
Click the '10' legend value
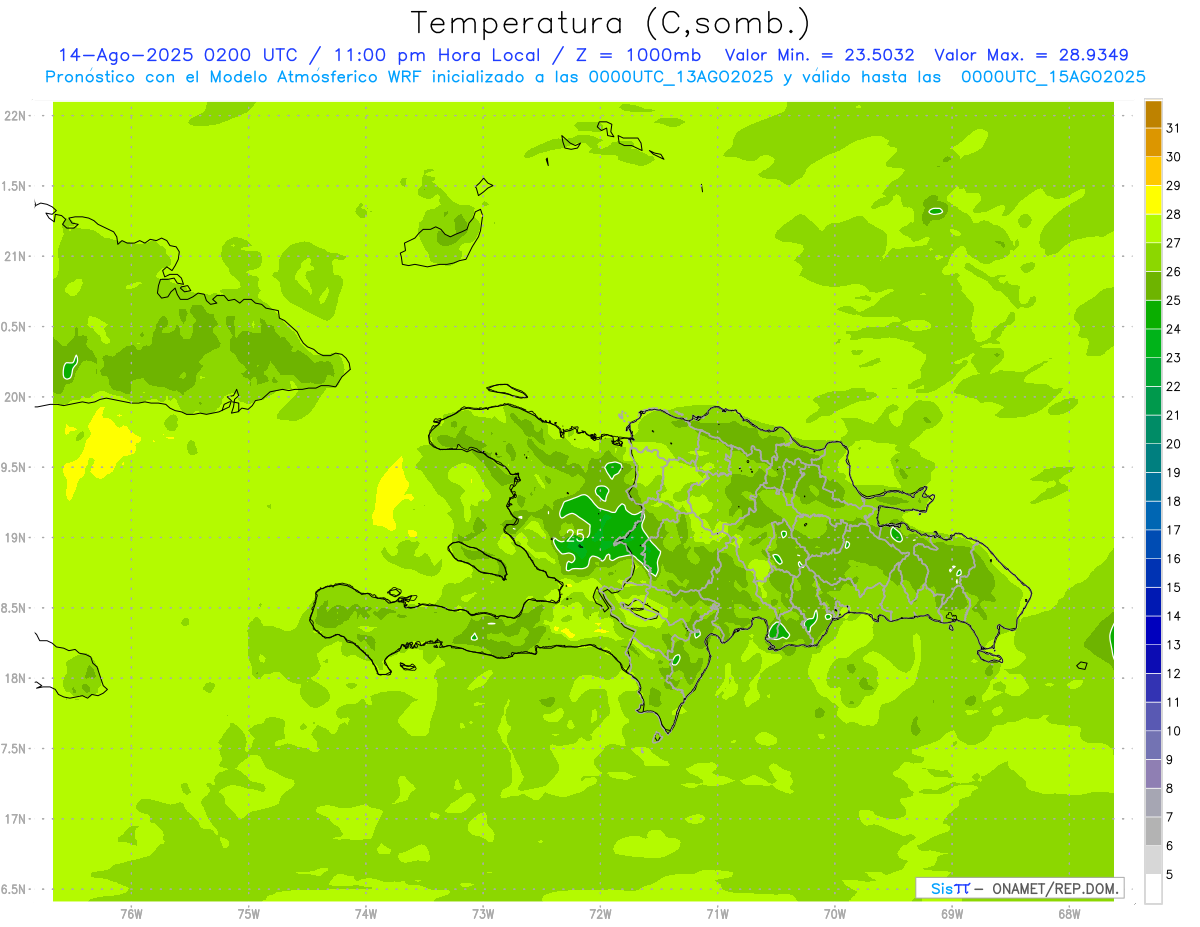coord(1173,731)
